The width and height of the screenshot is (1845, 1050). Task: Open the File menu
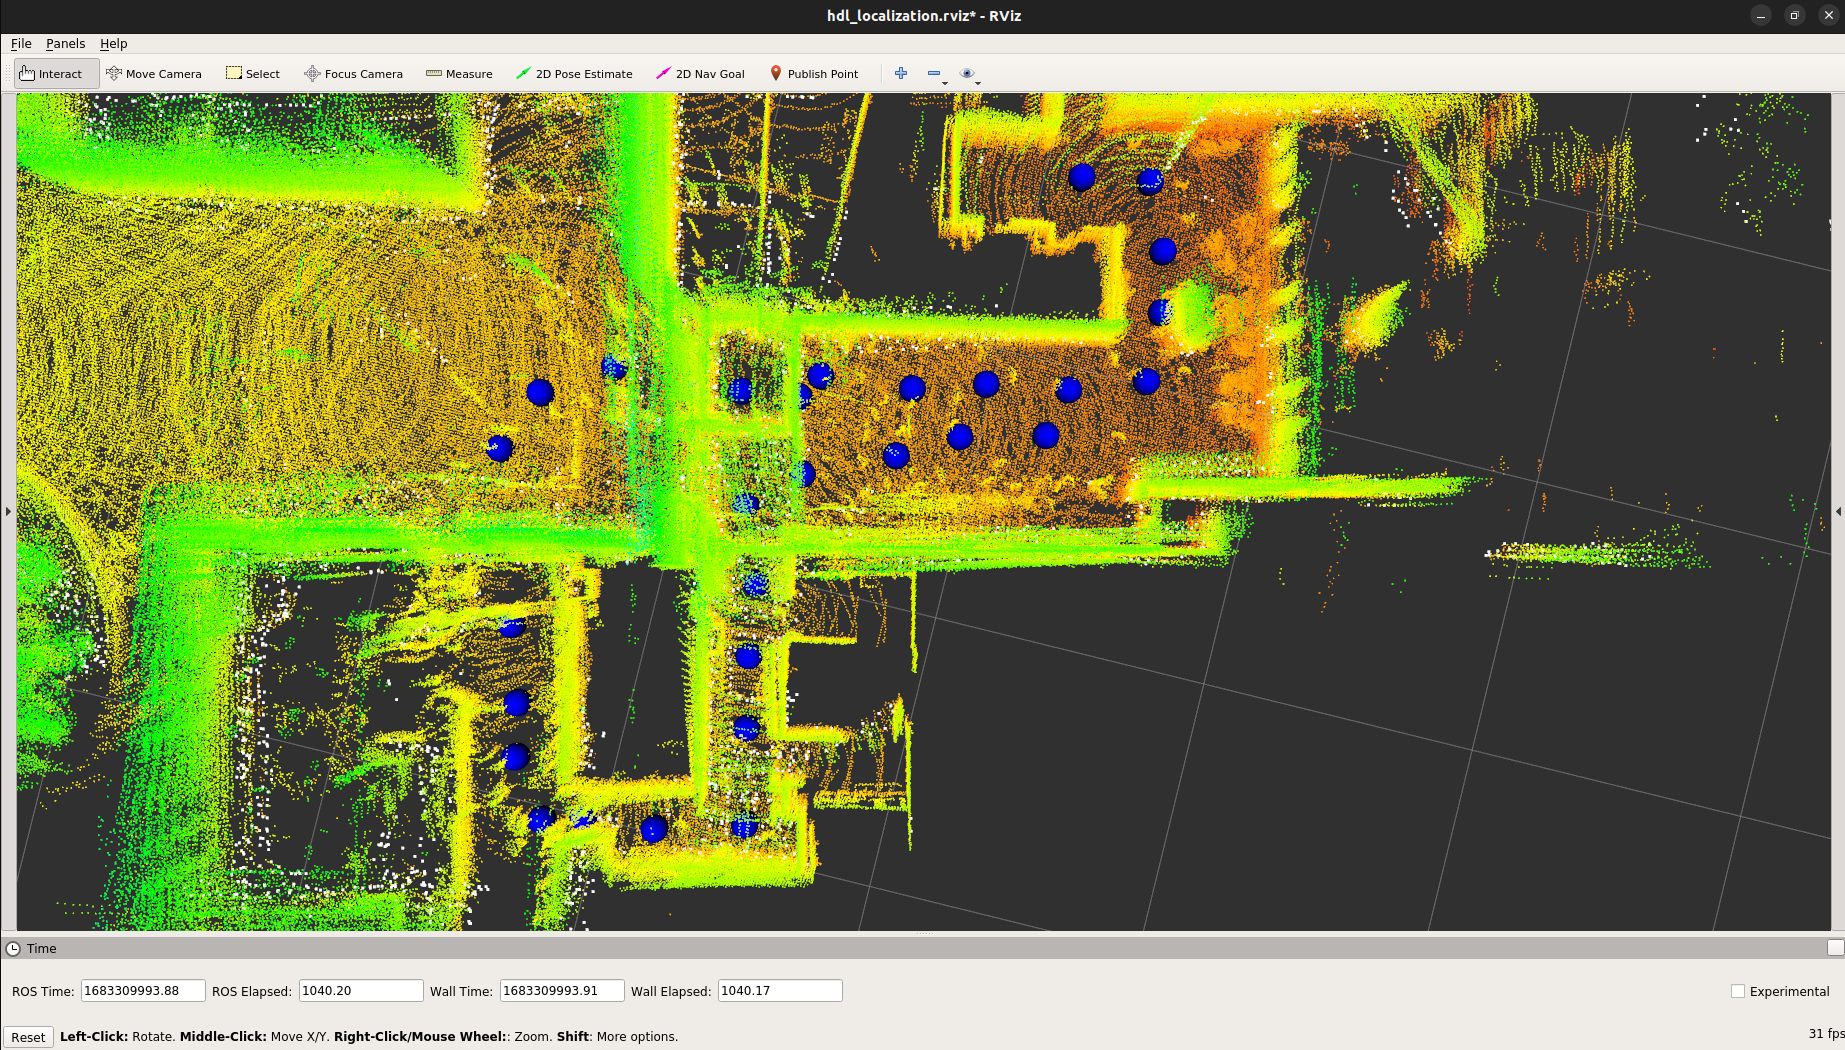click(x=21, y=44)
